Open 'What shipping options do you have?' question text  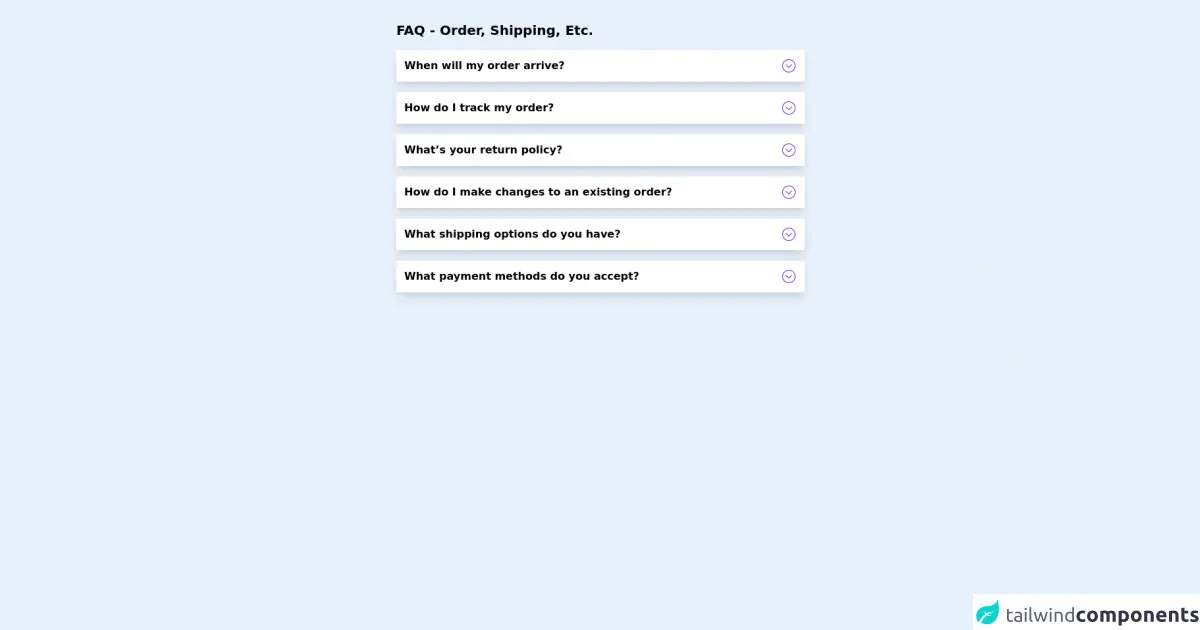[x=512, y=234]
